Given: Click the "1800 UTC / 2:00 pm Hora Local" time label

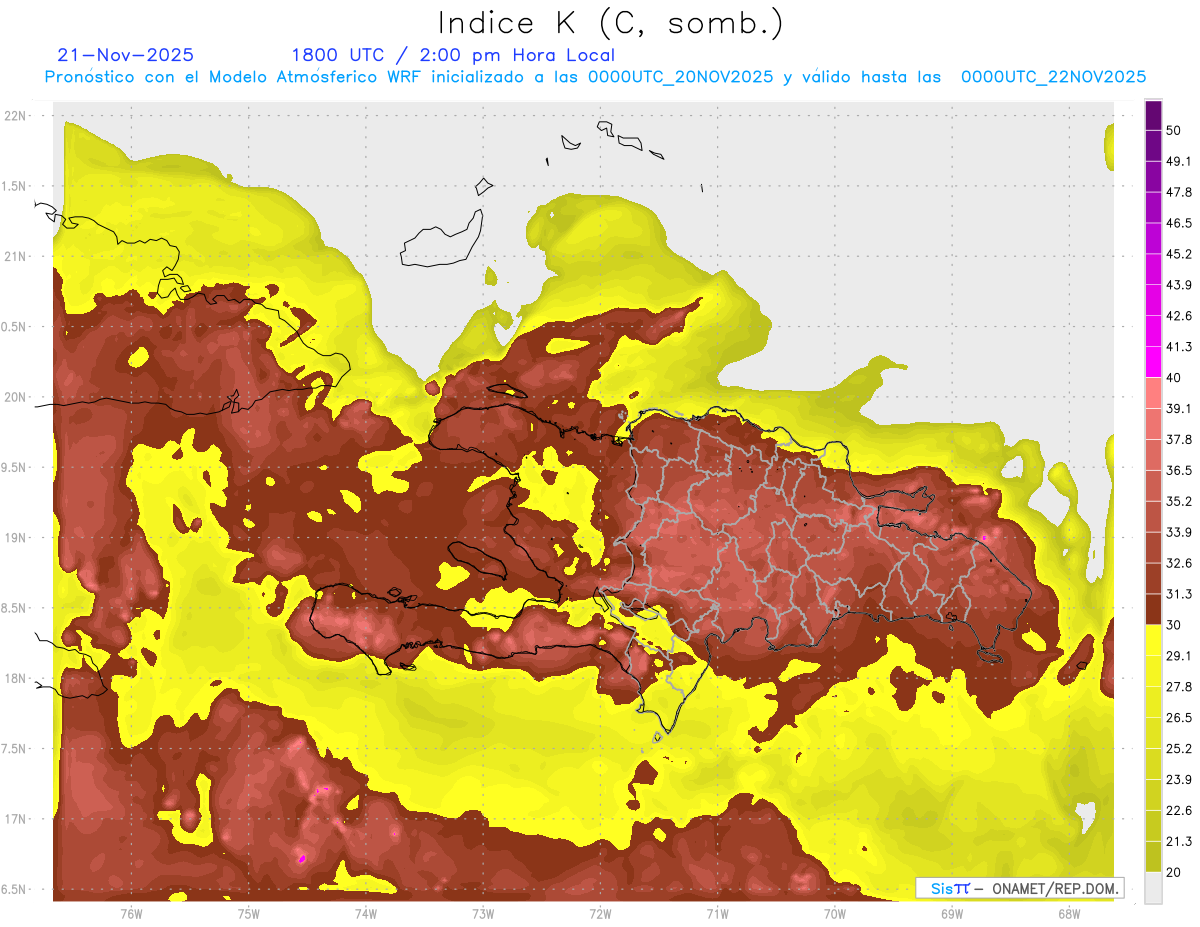Looking at the screenshot, I should pyautogui.click(x=453, y=55).
